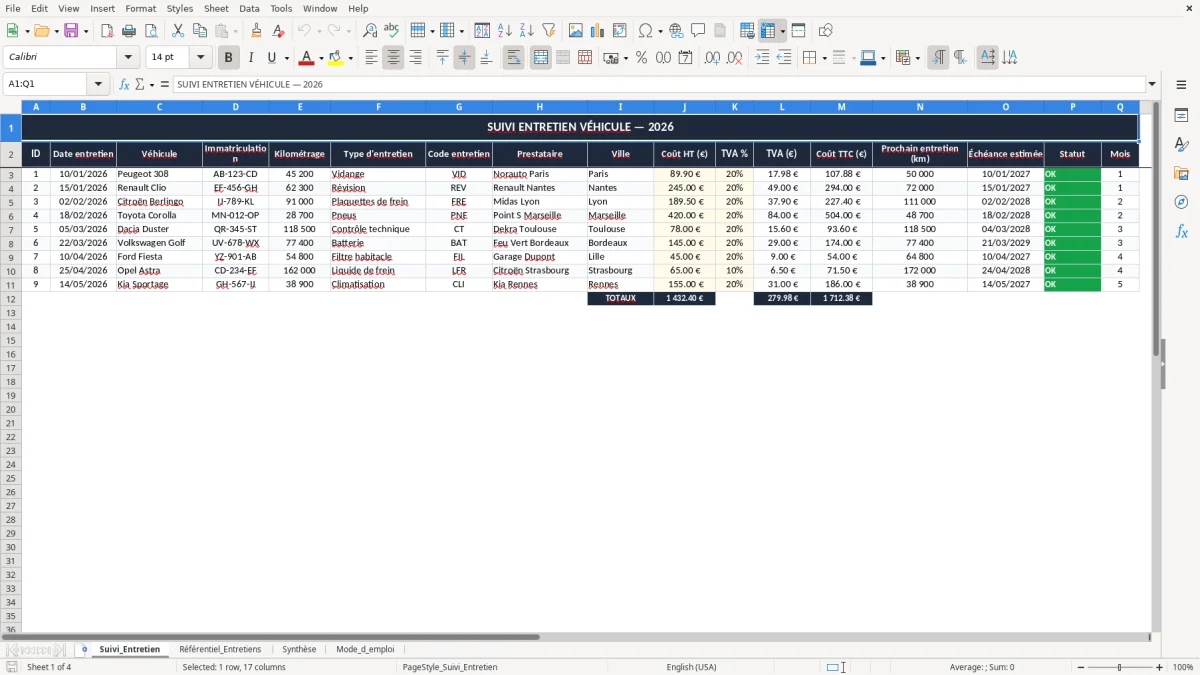
Task: Toggle Wrap Text
Action: coord(514,58)
